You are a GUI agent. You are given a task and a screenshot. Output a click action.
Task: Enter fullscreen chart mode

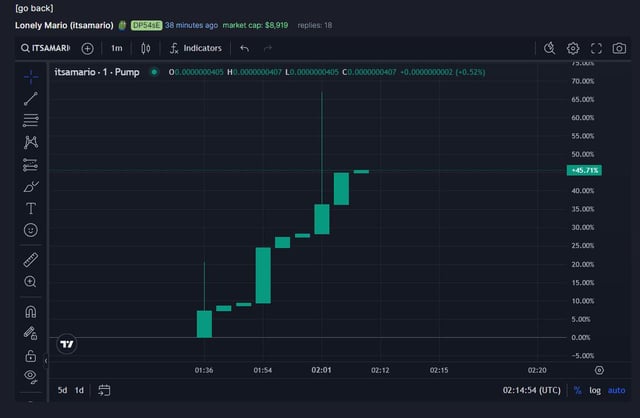click(x=597, y=48)
